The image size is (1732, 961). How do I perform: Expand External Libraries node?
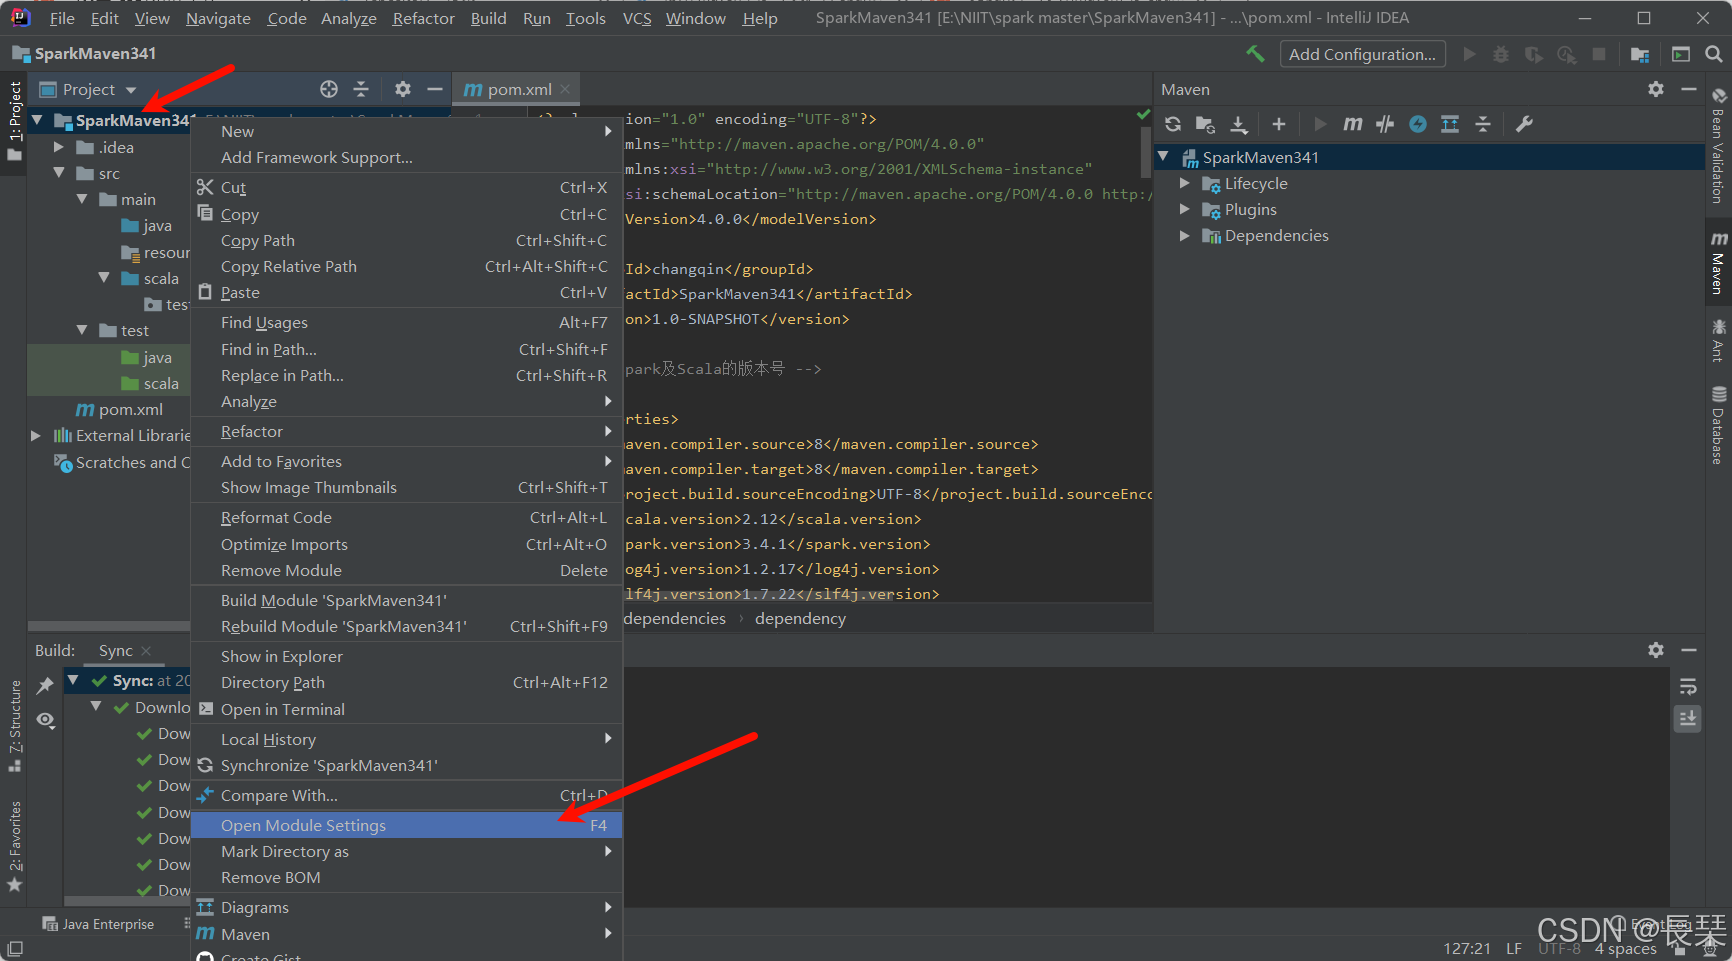click(x=36, y=435)
